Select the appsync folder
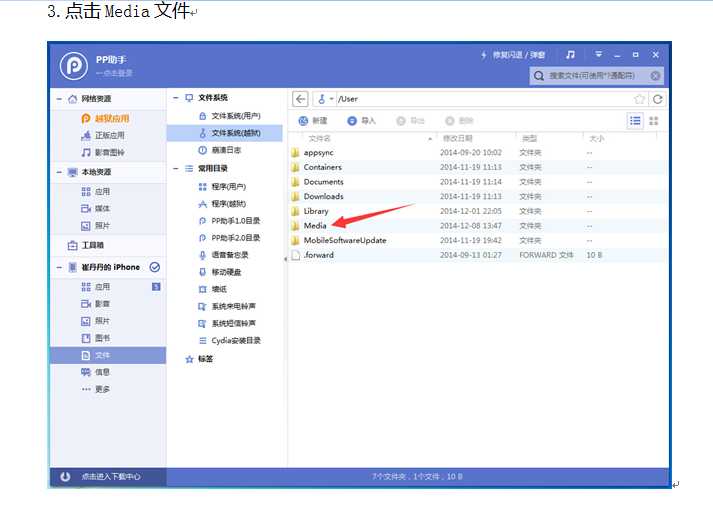 tap(478, 153)
